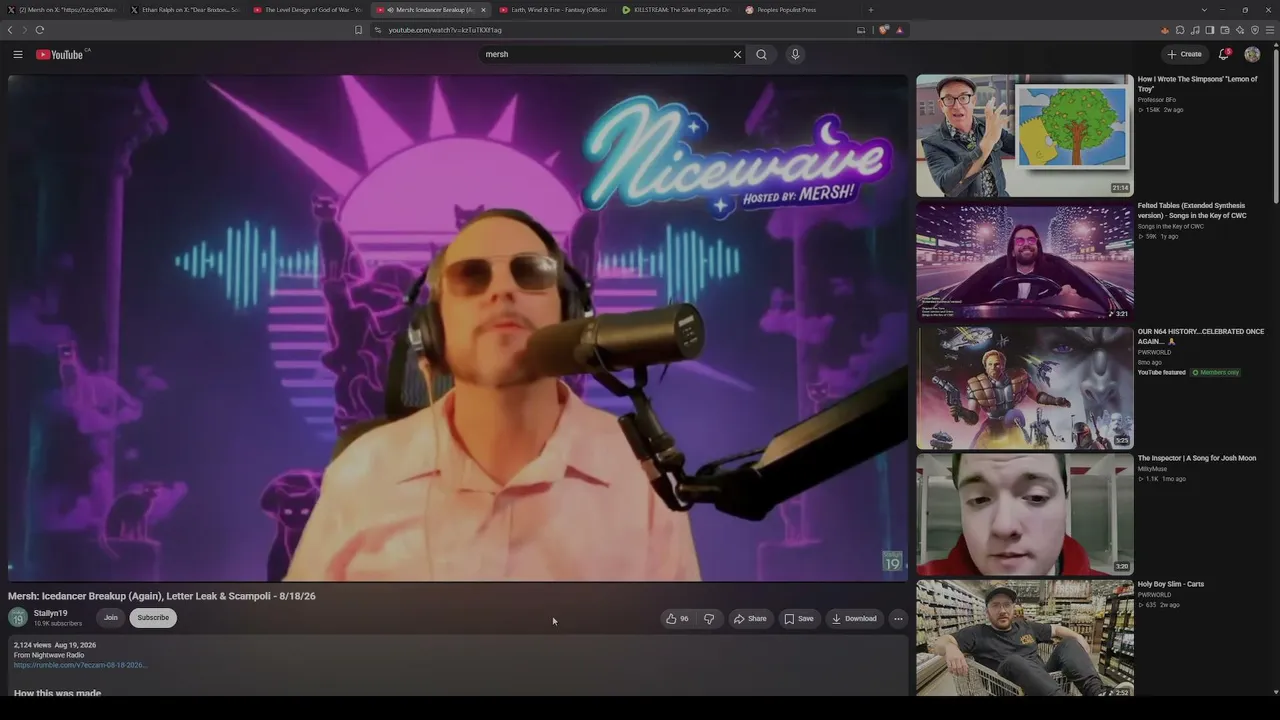Viewport: 1280px width, 720px height.
Task: Like the video with thumbs up
Action: point(677,619)
